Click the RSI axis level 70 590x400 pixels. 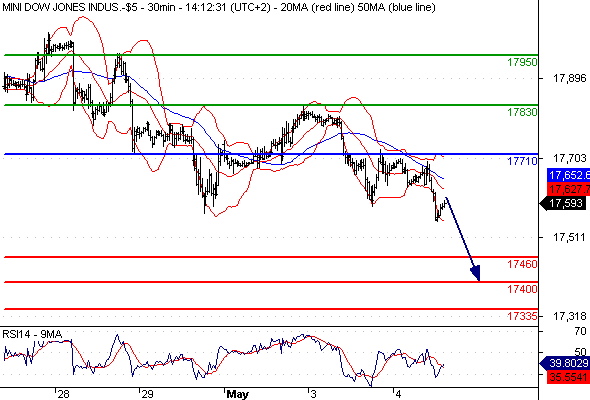pyautogui.click(x=581, y=332)
